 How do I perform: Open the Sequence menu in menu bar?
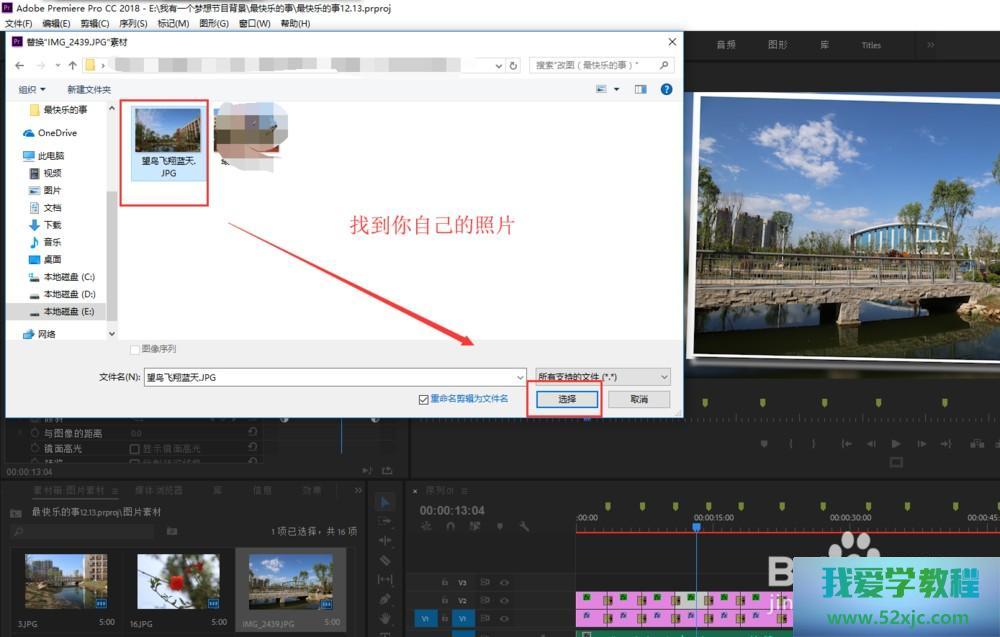pyautogui.click(x=133, y=23)
